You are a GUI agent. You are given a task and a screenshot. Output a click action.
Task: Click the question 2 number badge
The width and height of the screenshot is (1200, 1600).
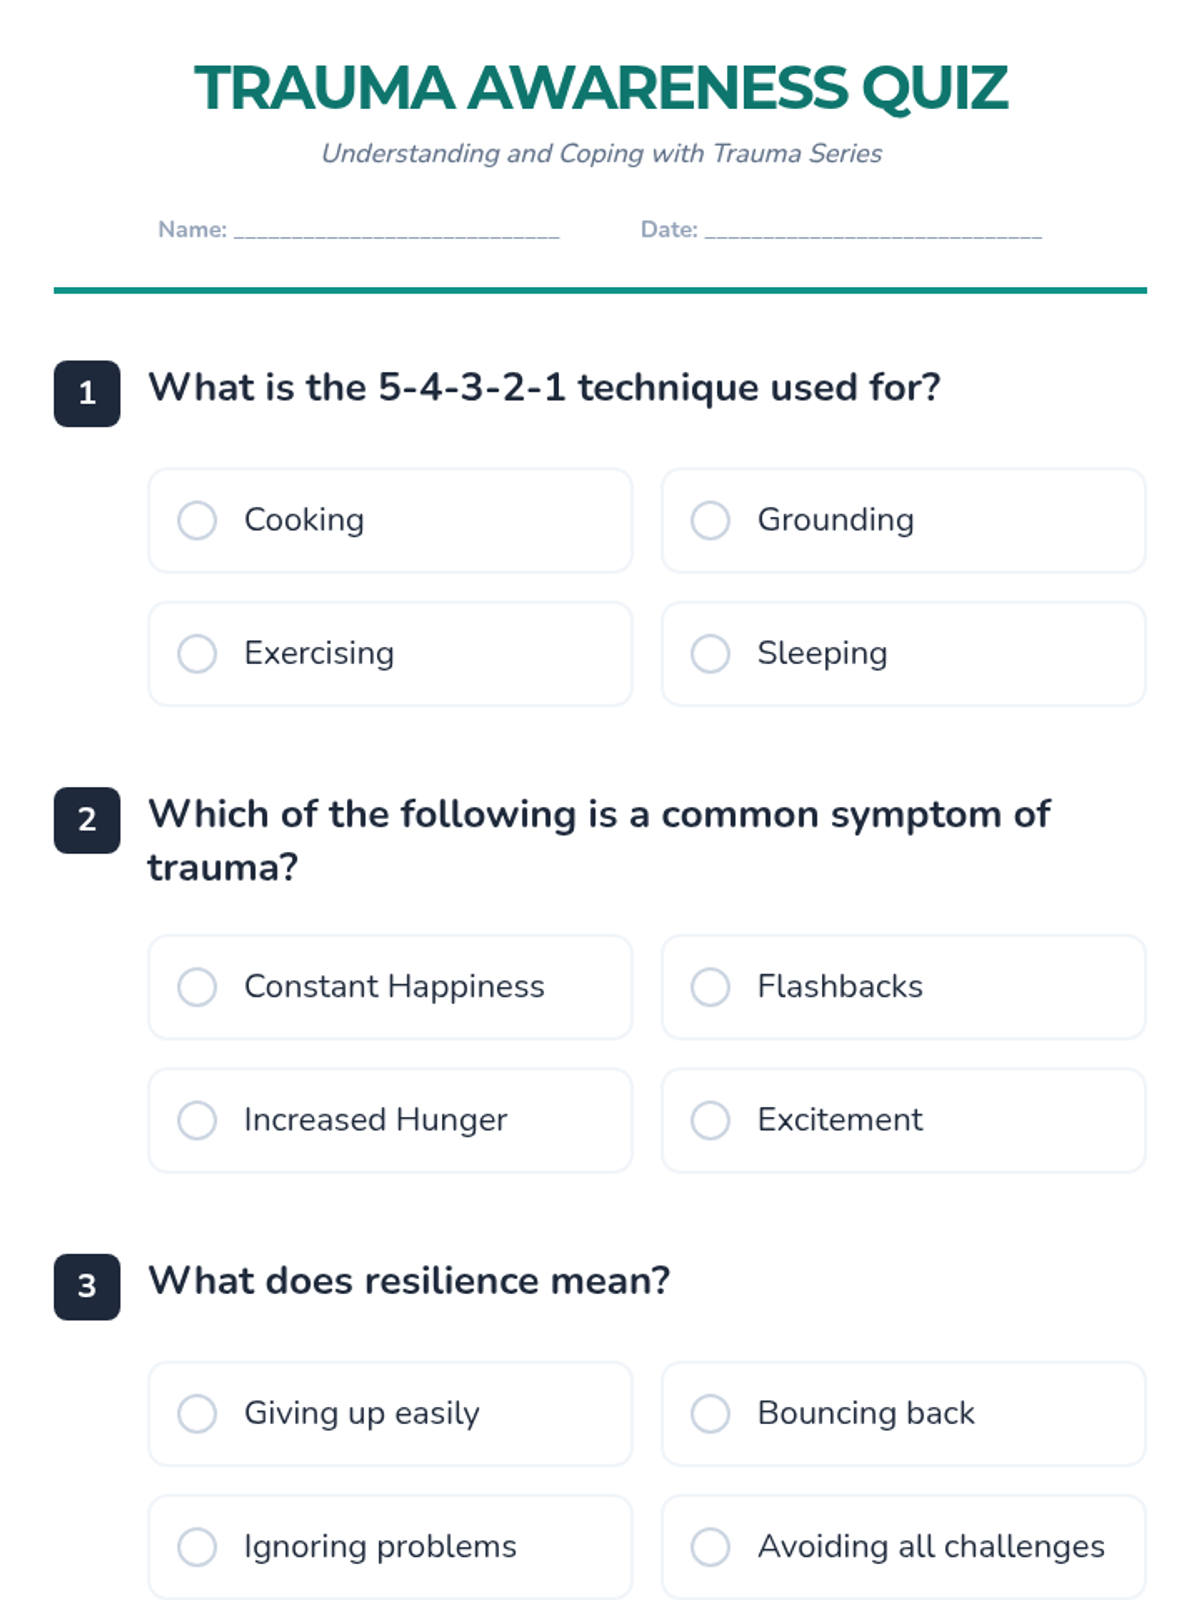[x=87, y=820]
